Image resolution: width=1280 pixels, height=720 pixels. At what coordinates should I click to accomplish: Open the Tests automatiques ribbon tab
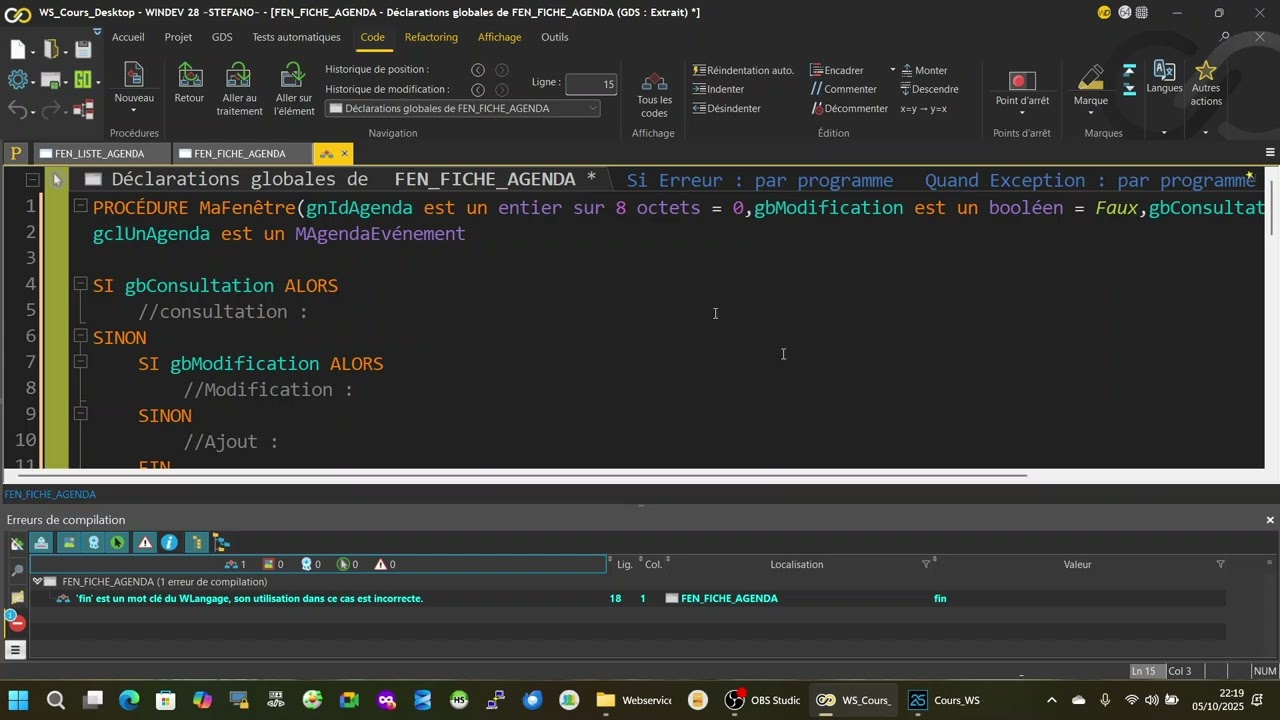296,37
